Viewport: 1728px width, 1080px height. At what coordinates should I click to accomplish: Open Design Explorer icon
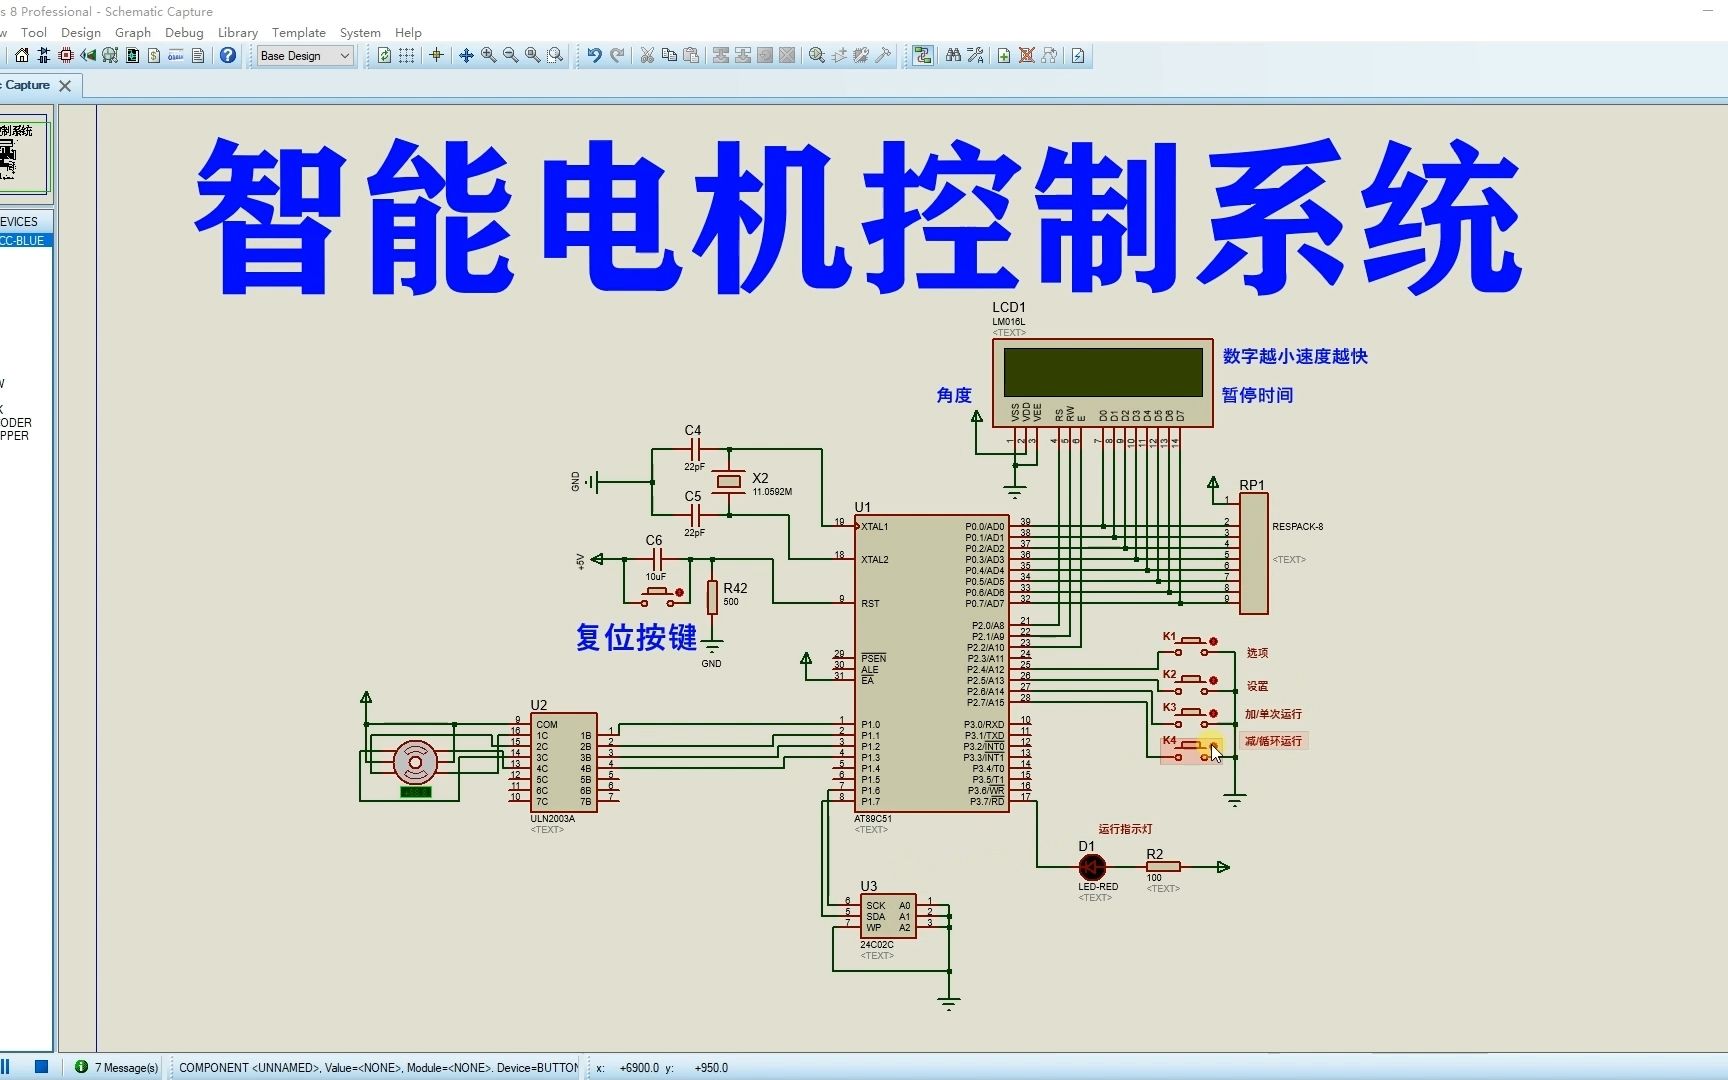pyautogui.click(x=132, y=56)
